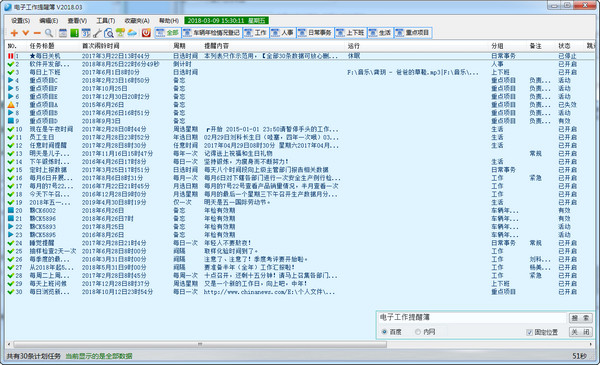The image size is (600, 365).
Task: Click red pause icon on row 1
Action: (x=11, y=56)
